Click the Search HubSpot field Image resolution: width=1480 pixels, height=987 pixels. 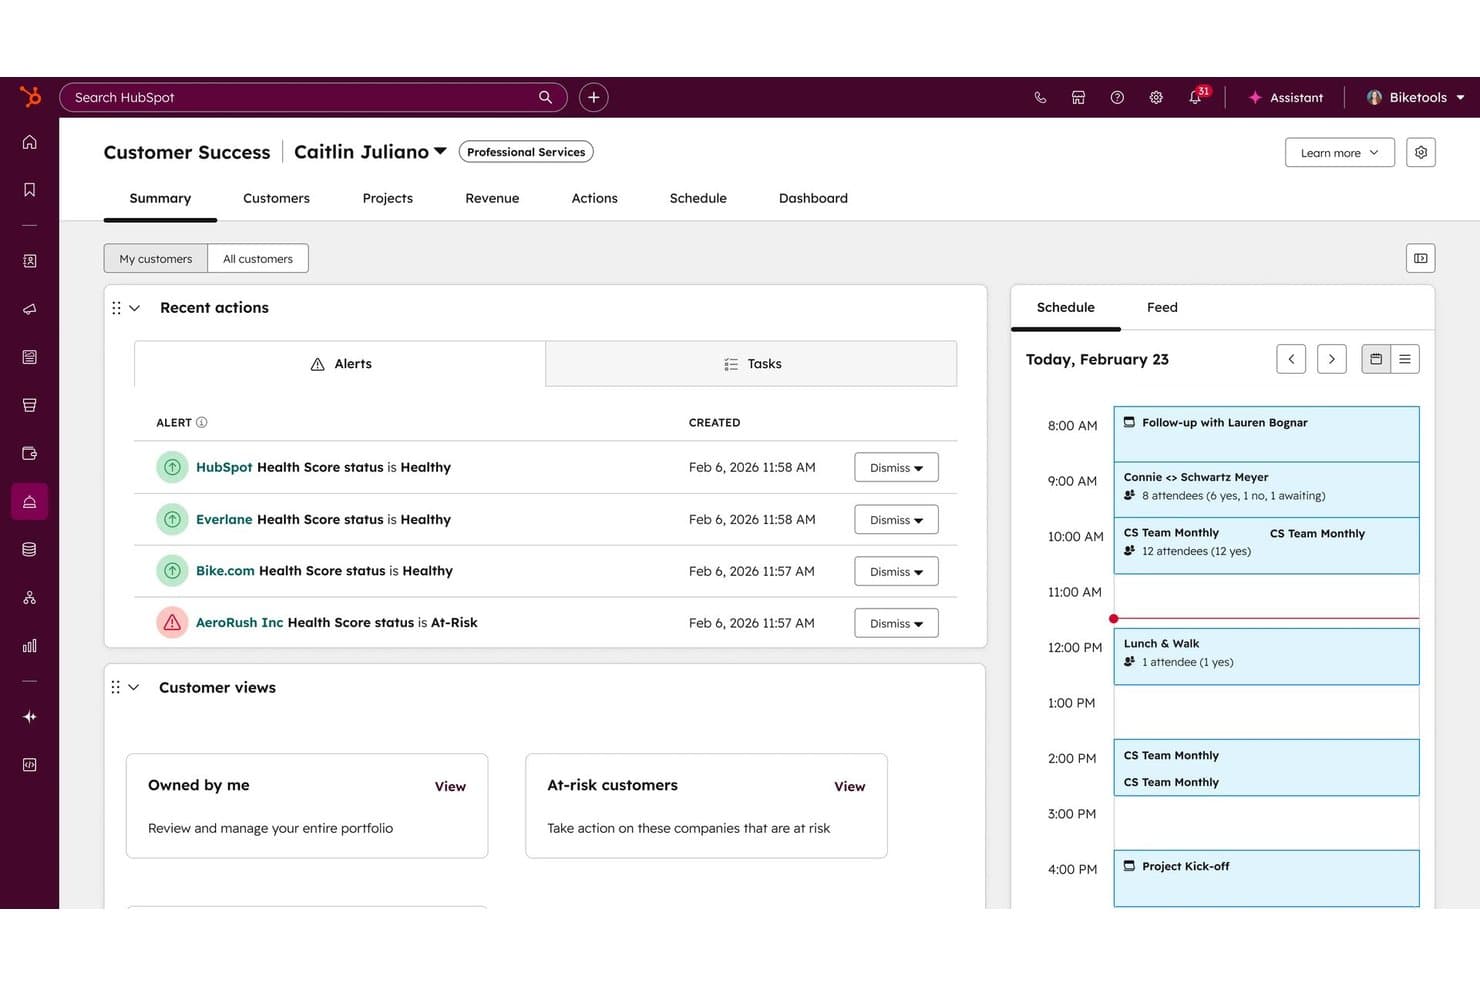click(x=313, y=97)
